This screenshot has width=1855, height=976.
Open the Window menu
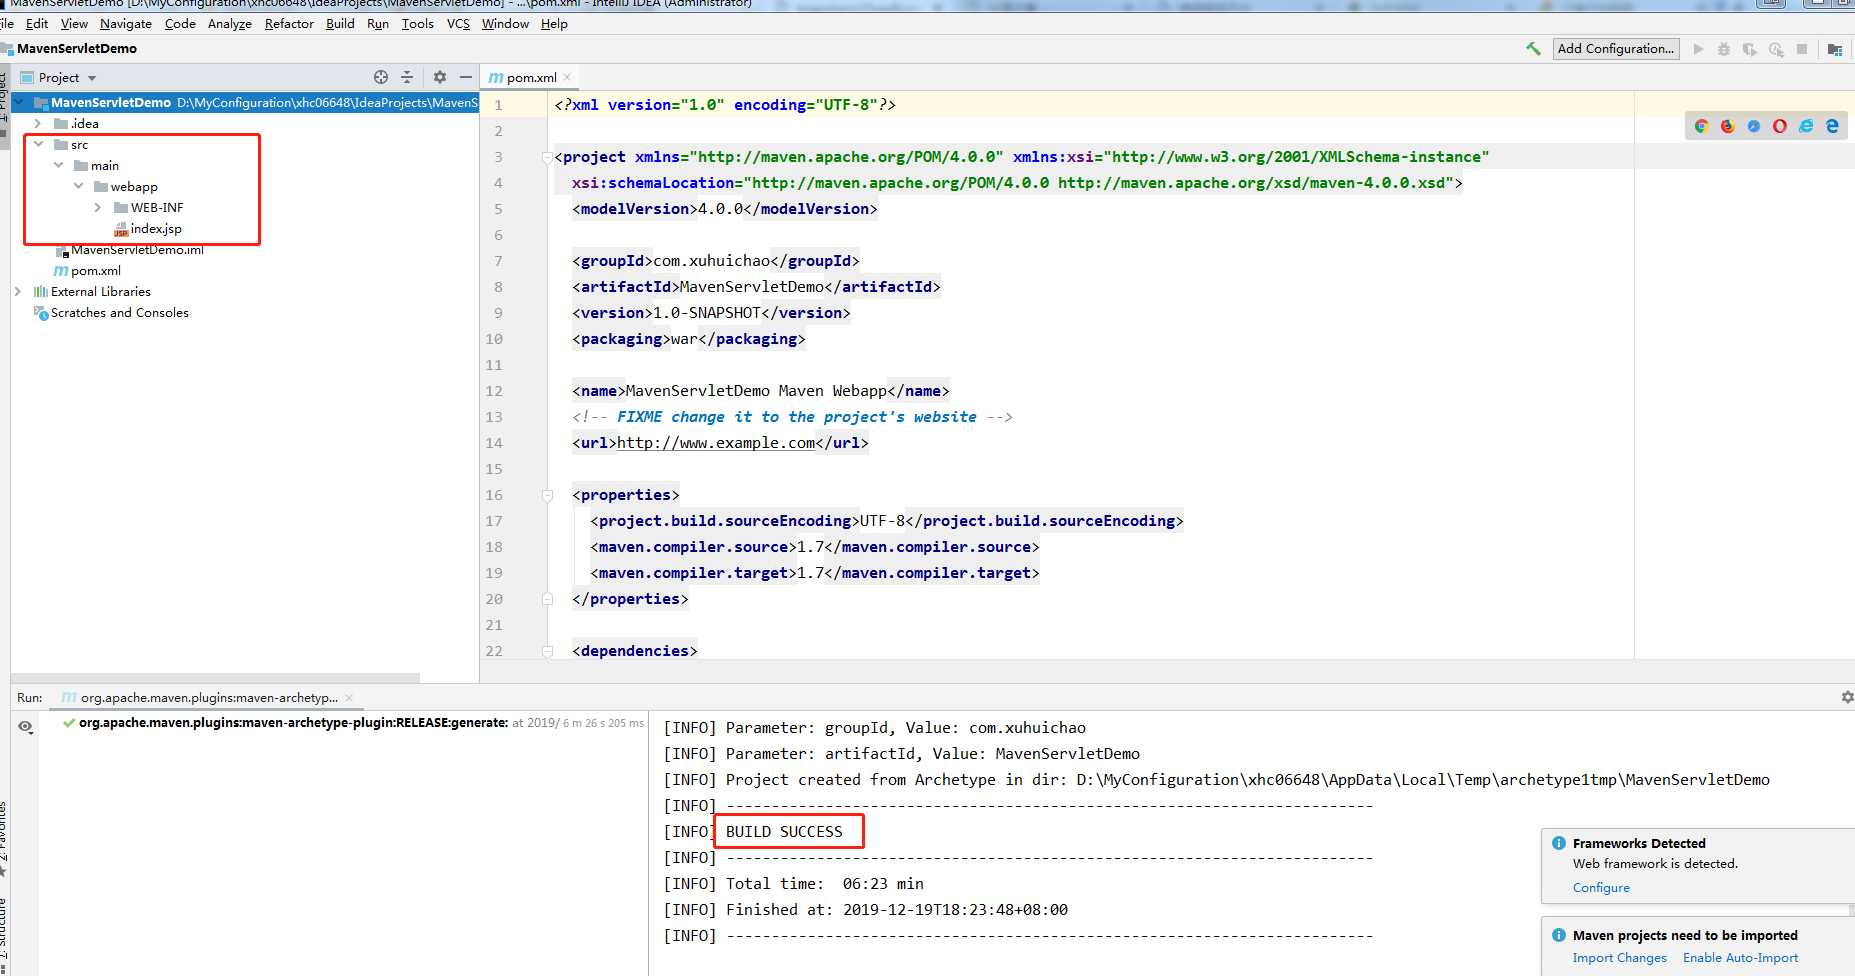click(505, 24)
